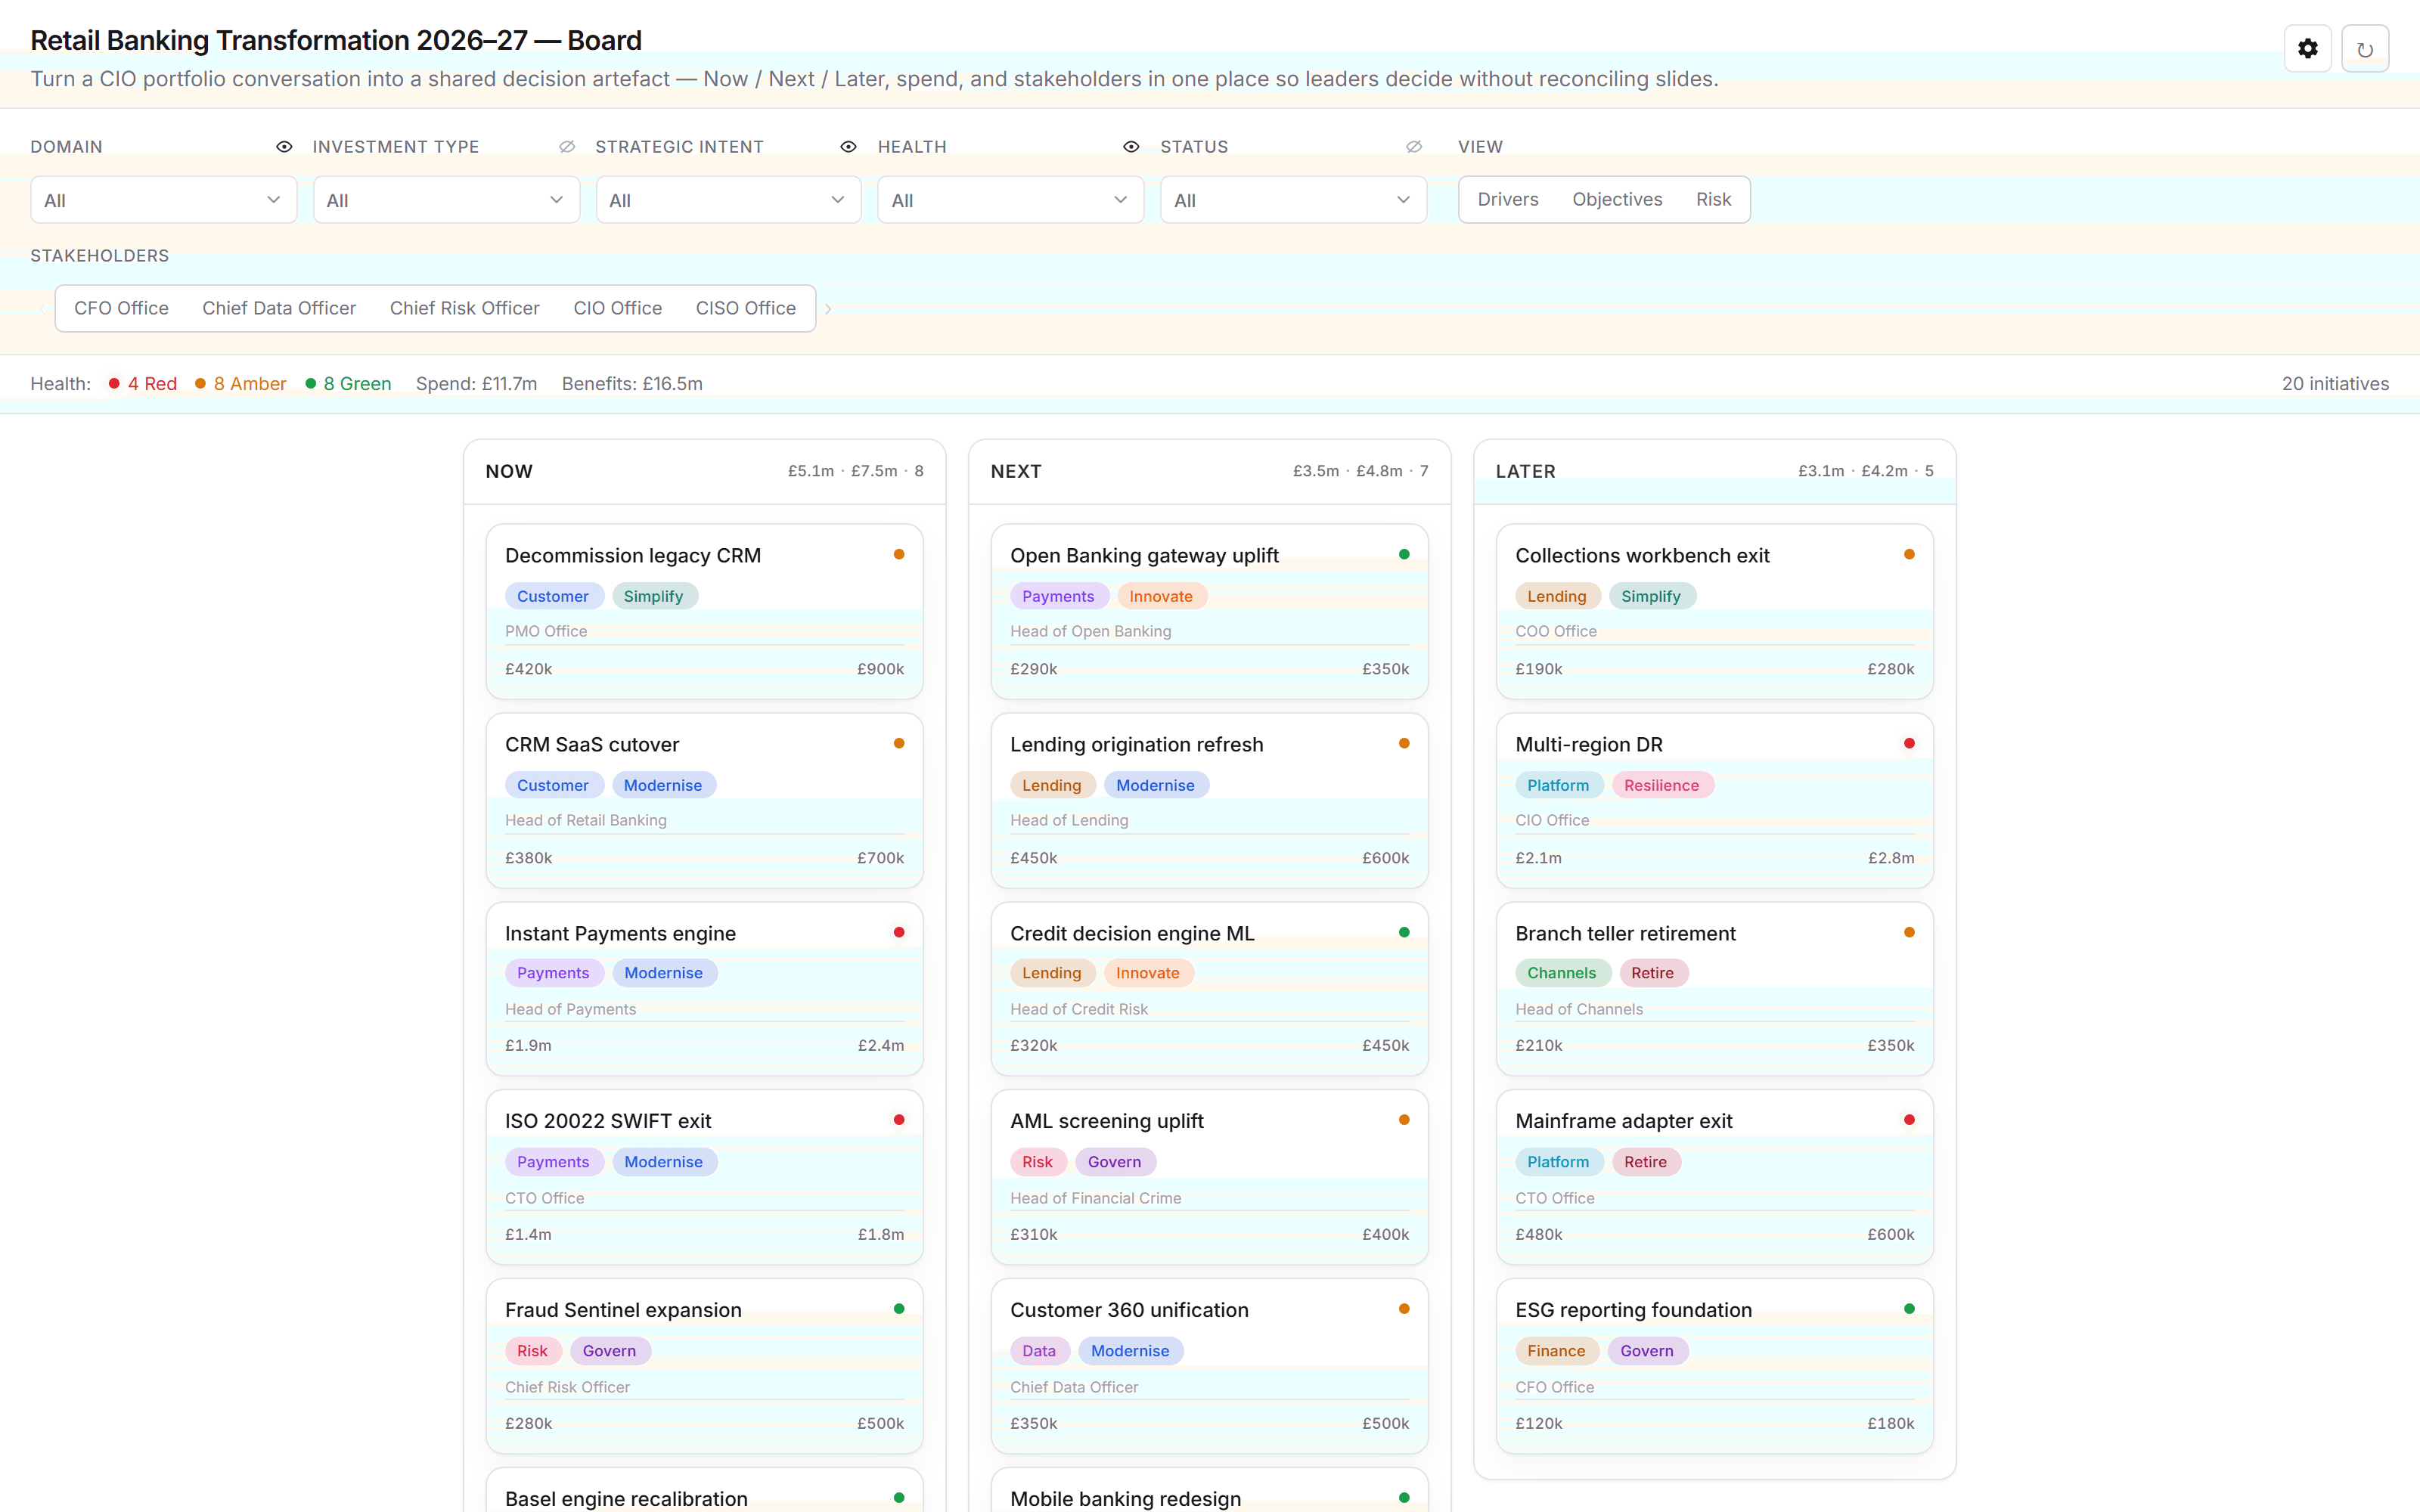Open the Health filter dropdown
This screenshot has height=1512, width=2420.
pyautogui.click(x=1010, y=200)
